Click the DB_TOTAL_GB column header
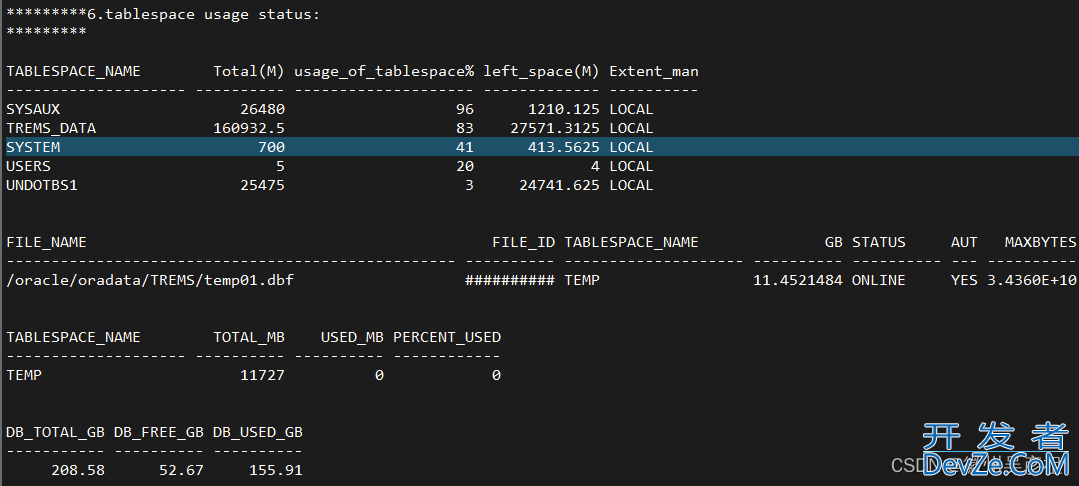The image size is (1079, 486). 55,432
